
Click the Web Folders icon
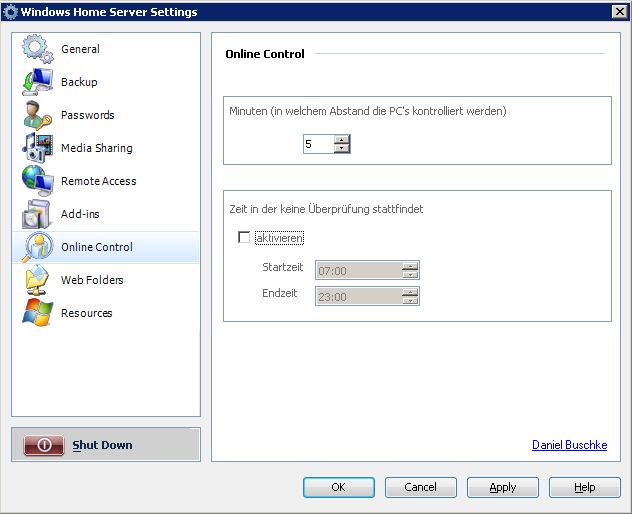point(37,280)
